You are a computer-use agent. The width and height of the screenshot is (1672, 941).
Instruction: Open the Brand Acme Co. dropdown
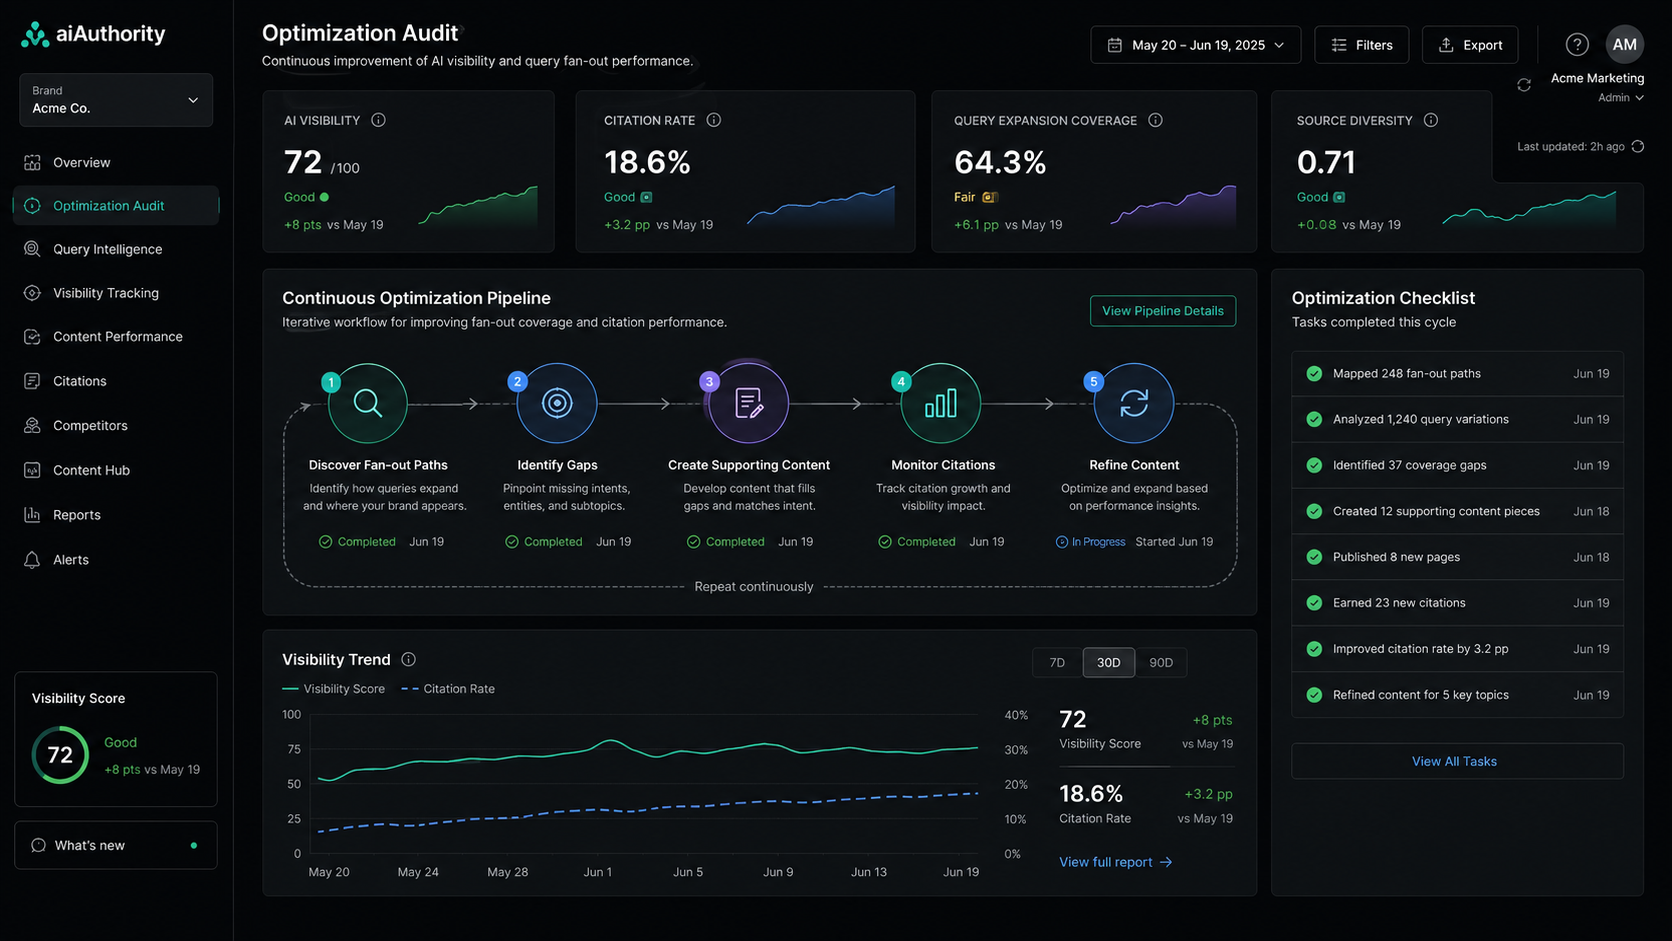[x=116, y=100]
